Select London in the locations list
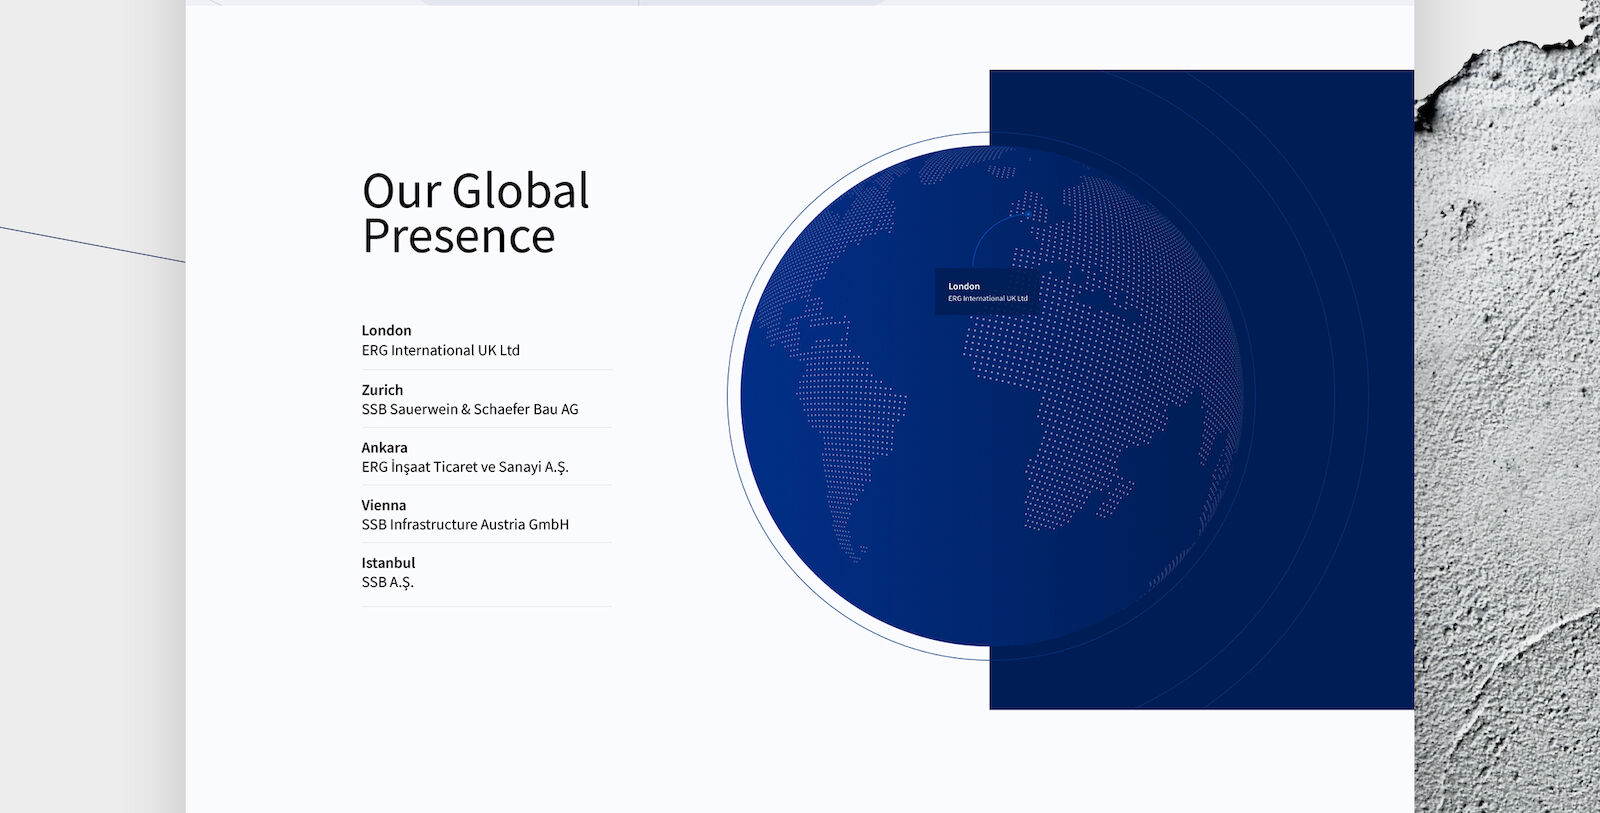This screenshot has height=813, width=1600. point(386,331)
